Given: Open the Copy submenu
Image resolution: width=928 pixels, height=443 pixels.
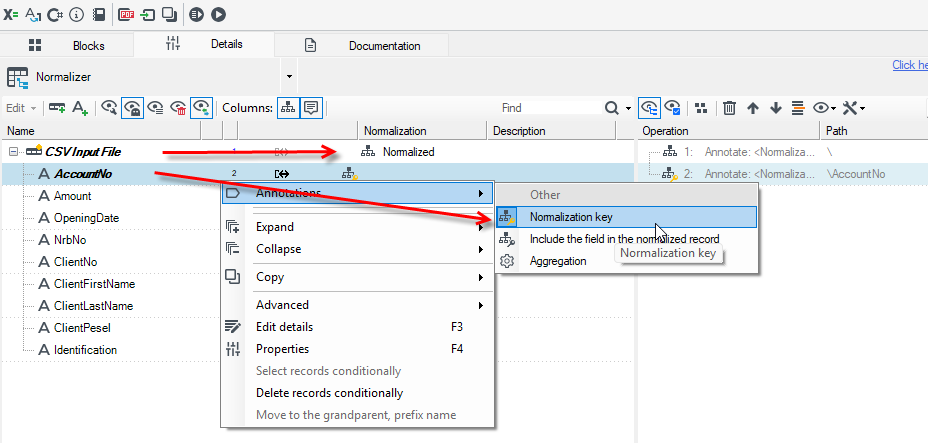Looking at the screenshot, I should click(357, 277).
